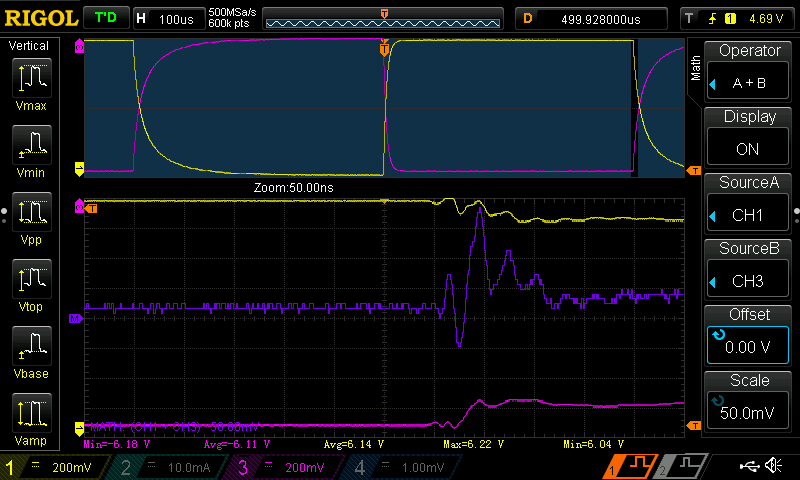Viewport: 800px width, 480px height.
Task: Open the Math vertical tab
Action: point(696,67)
